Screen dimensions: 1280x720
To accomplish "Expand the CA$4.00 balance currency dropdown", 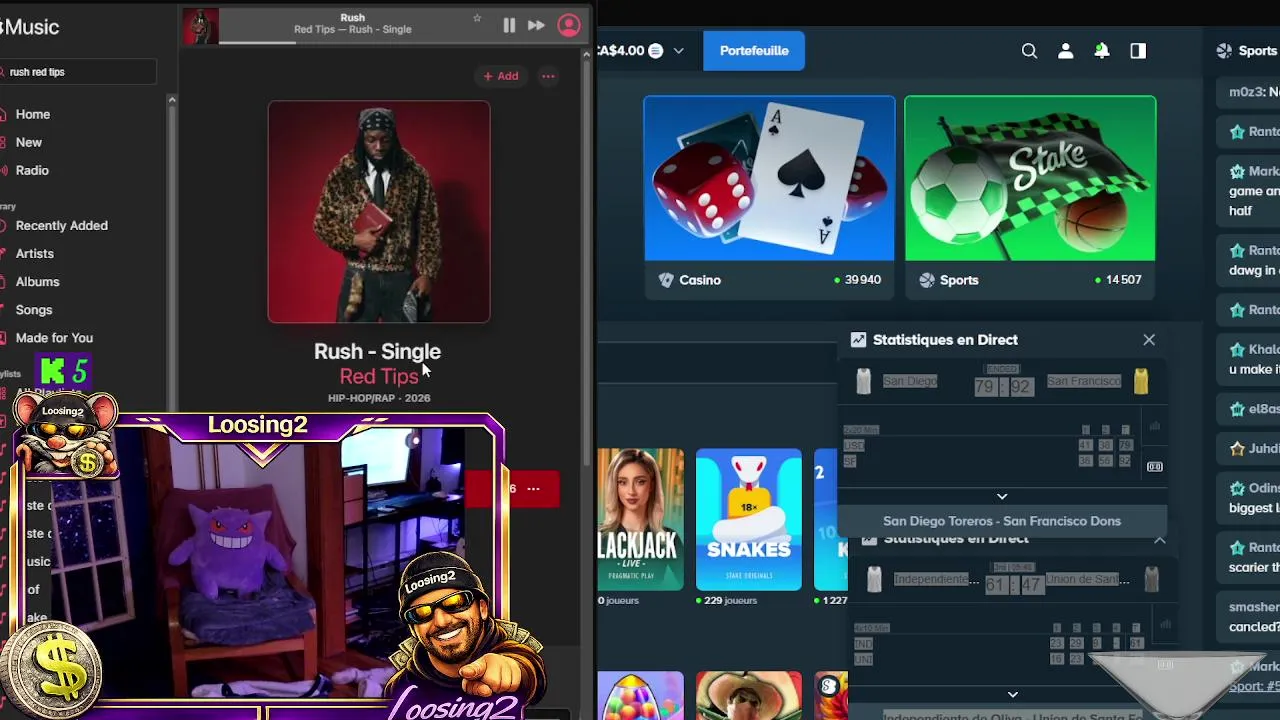I will 679,51.
